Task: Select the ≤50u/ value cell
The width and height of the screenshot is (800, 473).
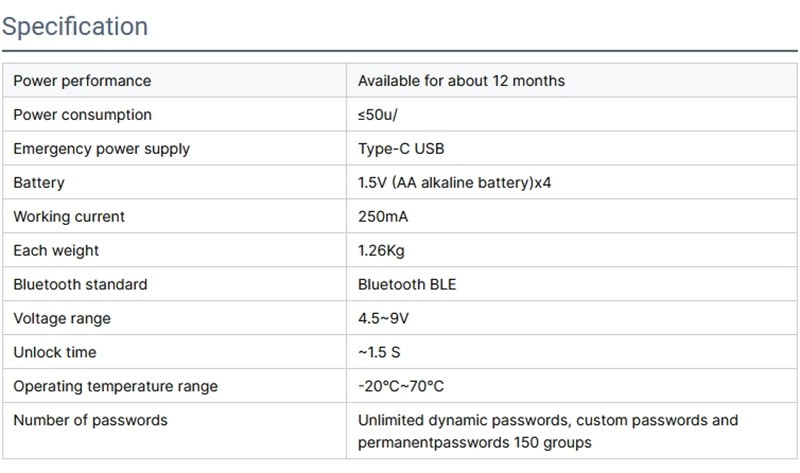Action: [378, 115]
